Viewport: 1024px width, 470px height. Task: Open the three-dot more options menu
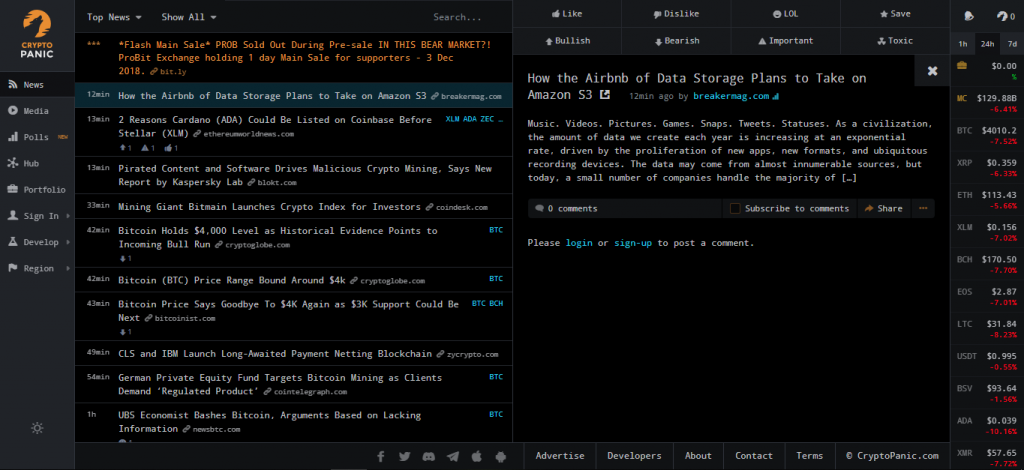point(923,208)
